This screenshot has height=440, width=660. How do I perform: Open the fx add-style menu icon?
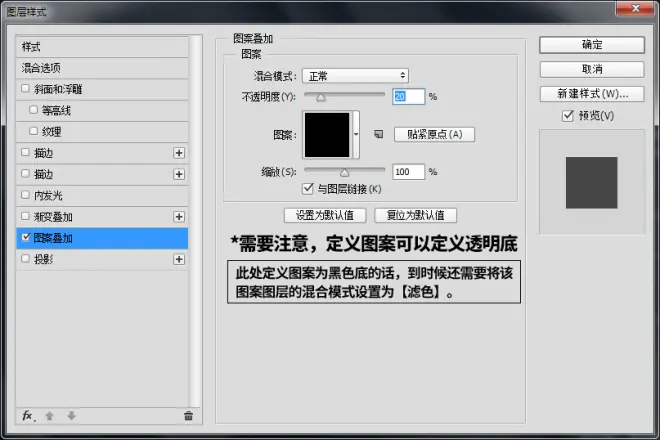click(x=28, y=416)
